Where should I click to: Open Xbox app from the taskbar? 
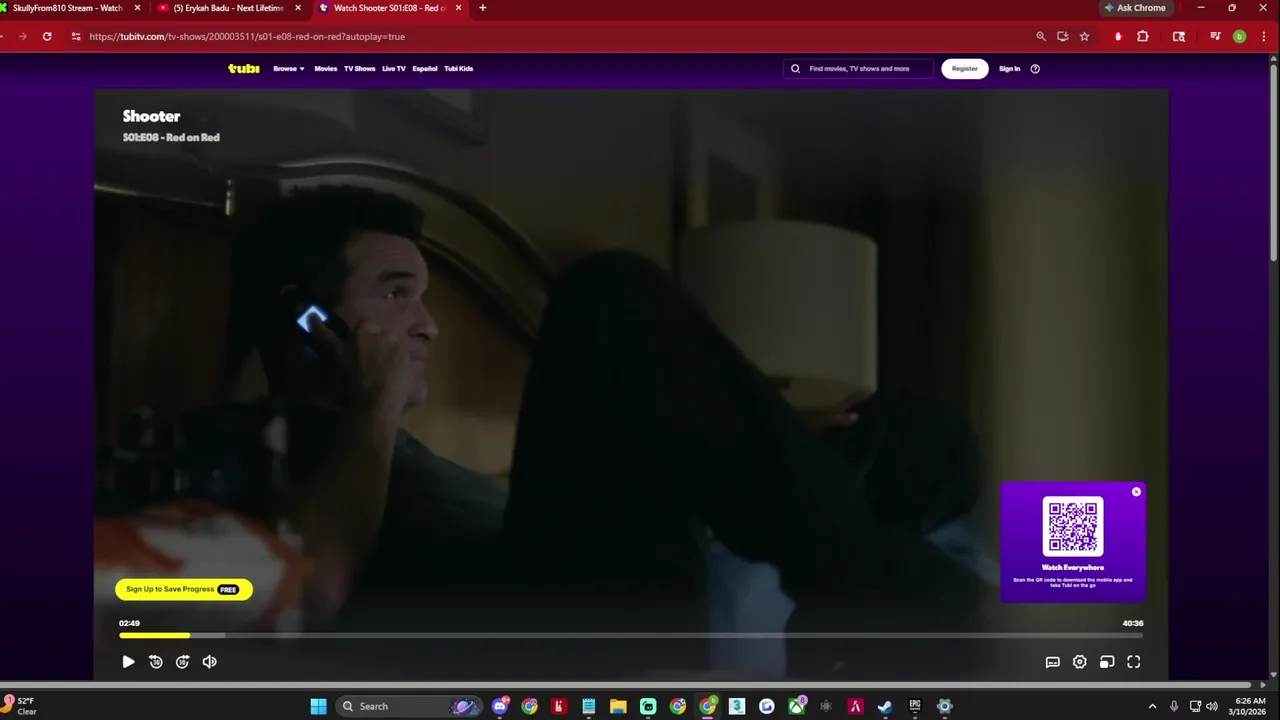pyautogui.click(x=796, y=706)
